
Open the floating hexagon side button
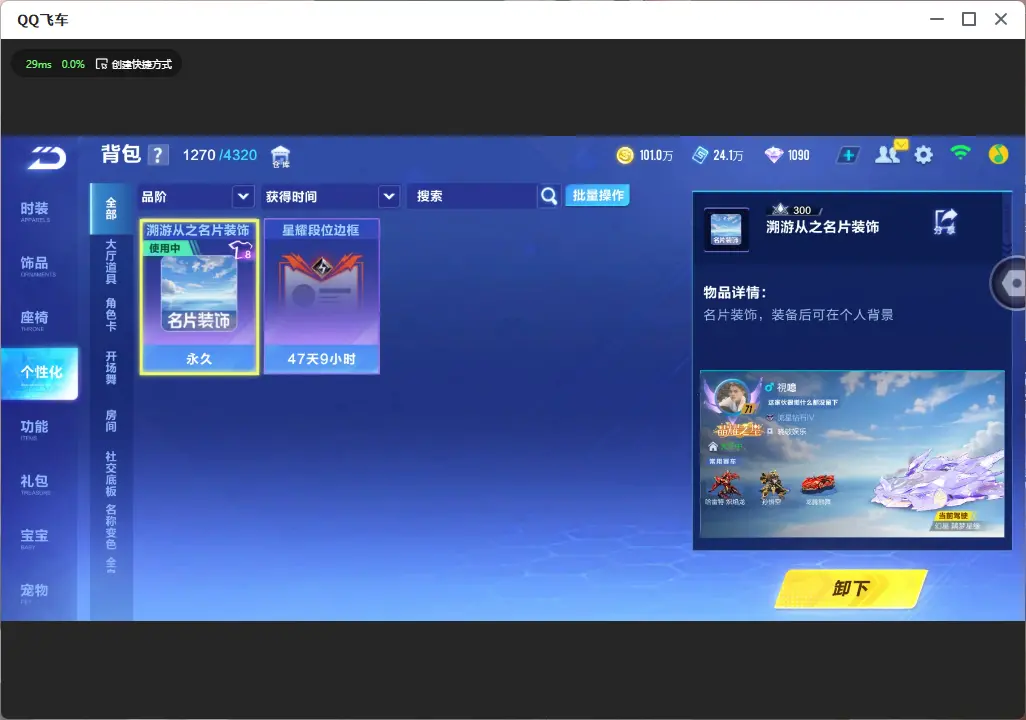coord(1009,283)
